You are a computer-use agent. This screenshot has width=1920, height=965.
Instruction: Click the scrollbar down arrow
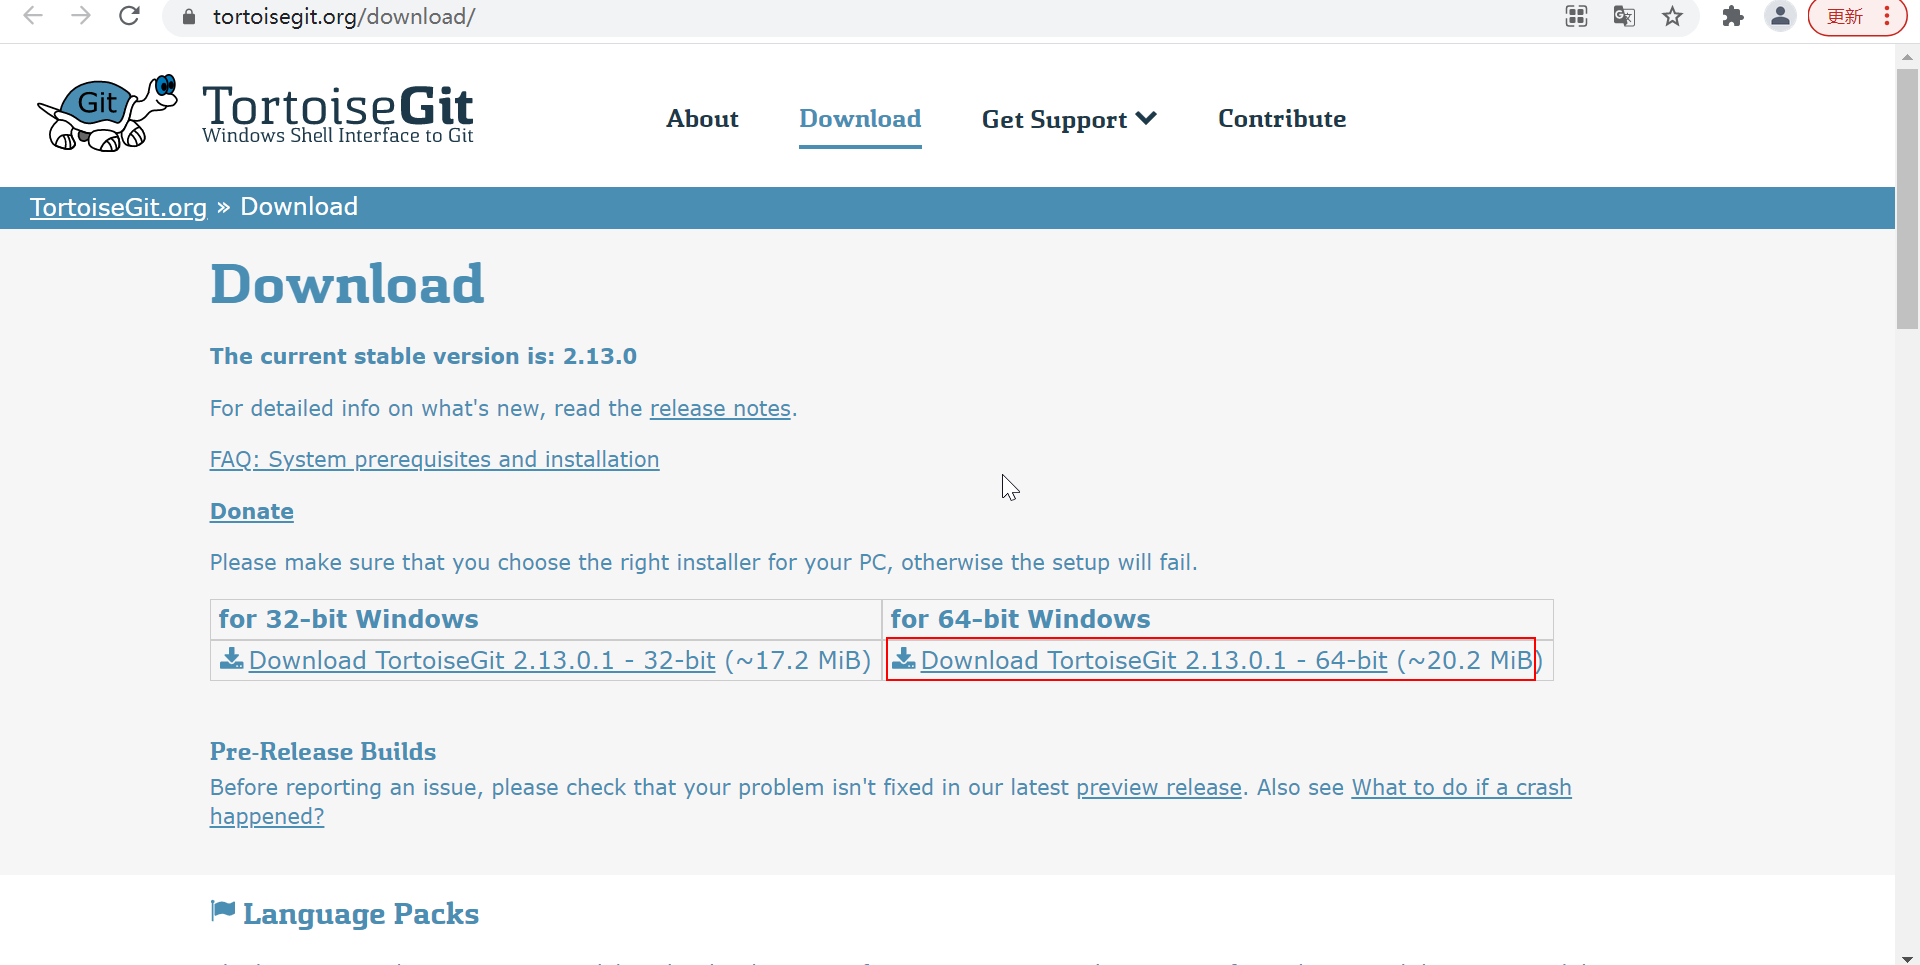[x=1907, y=958]
